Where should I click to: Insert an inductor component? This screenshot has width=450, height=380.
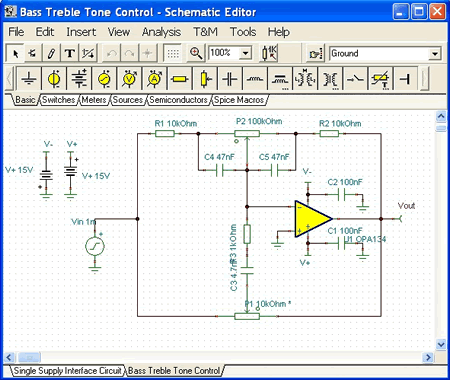(255, 79)
